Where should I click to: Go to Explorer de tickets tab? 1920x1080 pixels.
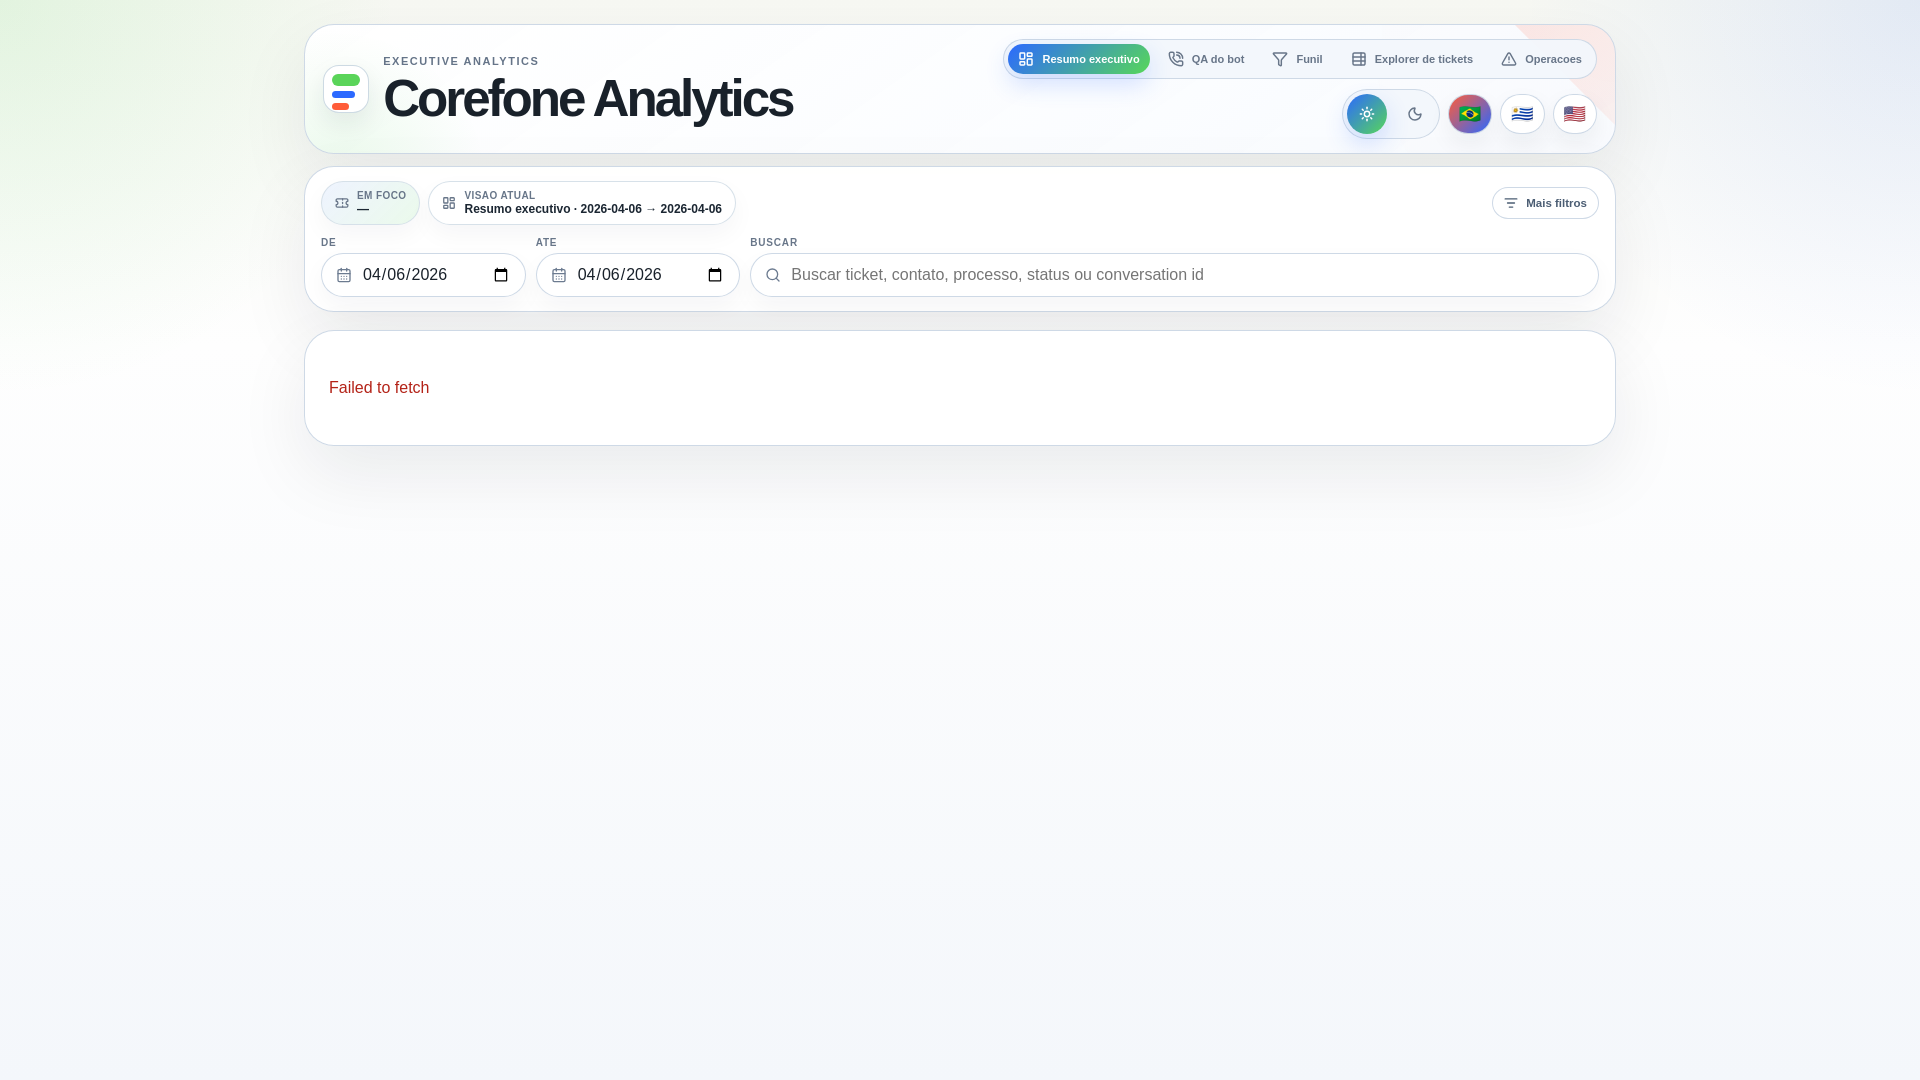point(1411,59)
